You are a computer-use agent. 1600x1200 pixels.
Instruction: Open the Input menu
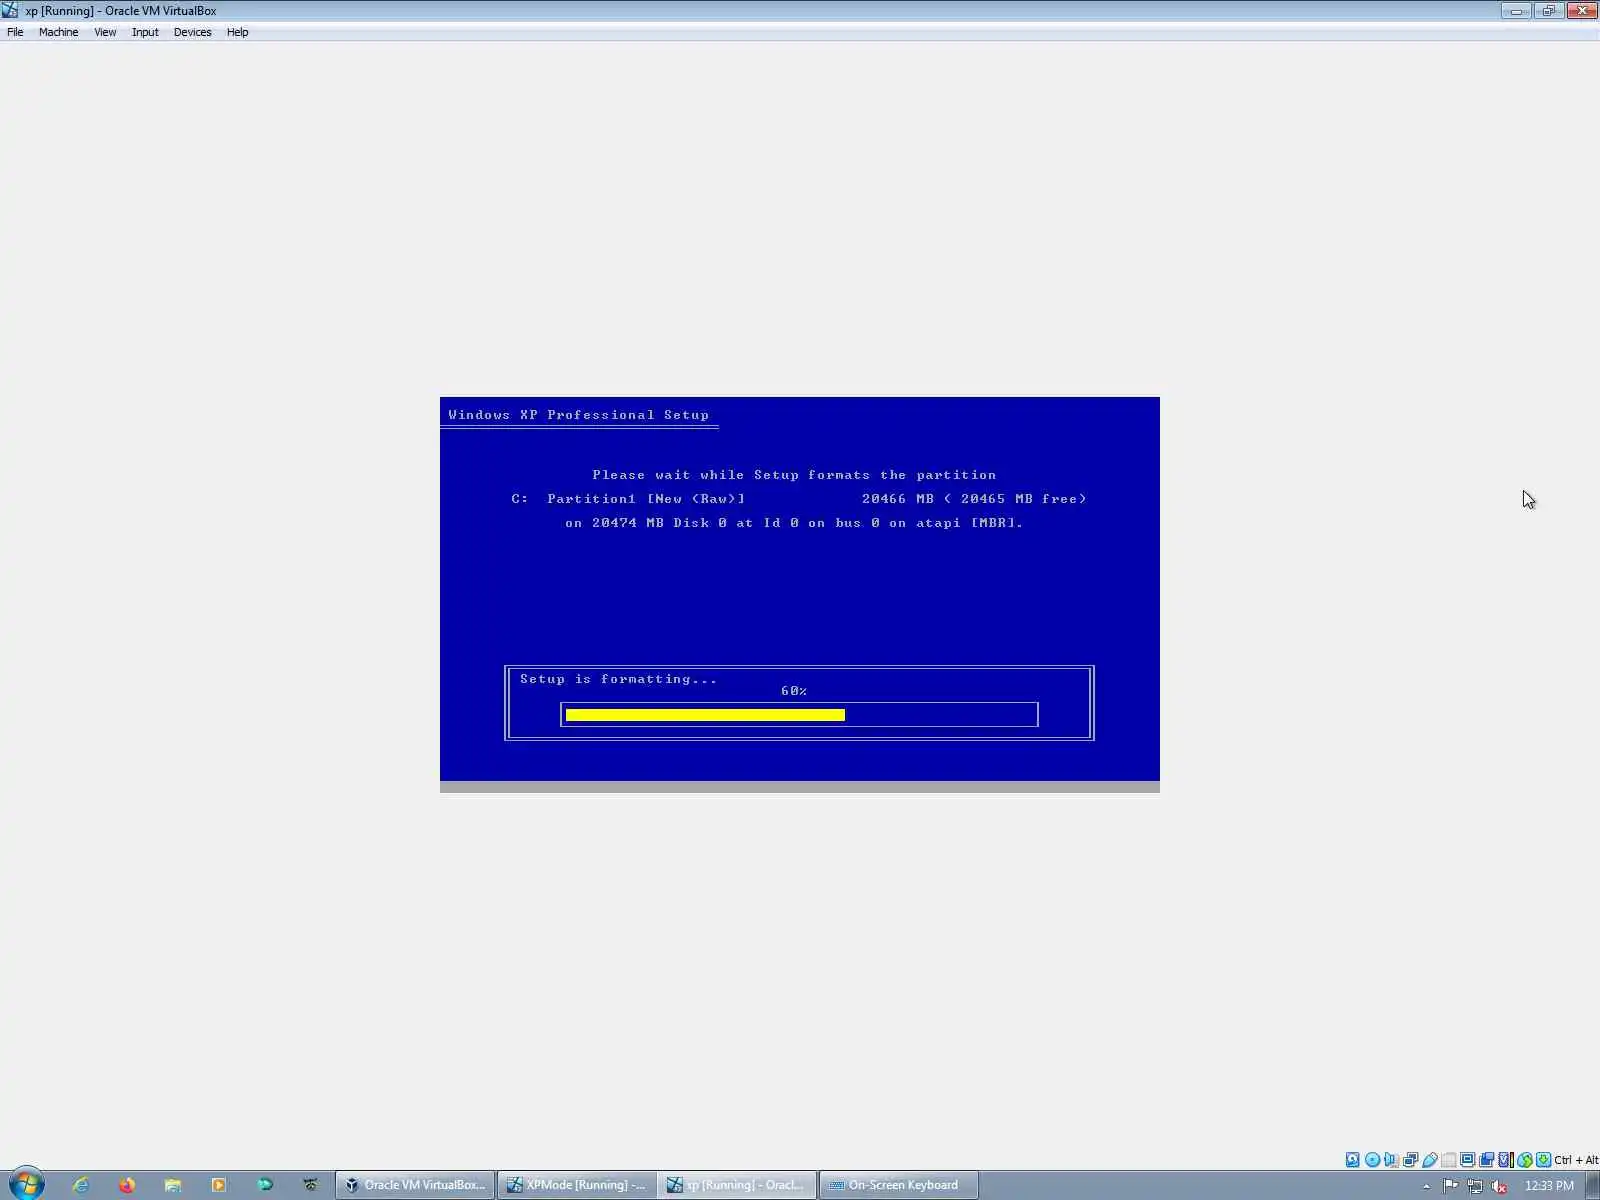(x=145, y=32)
